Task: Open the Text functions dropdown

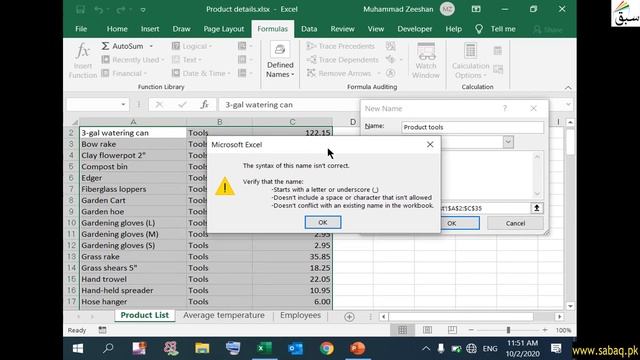Action: [187, 60]
